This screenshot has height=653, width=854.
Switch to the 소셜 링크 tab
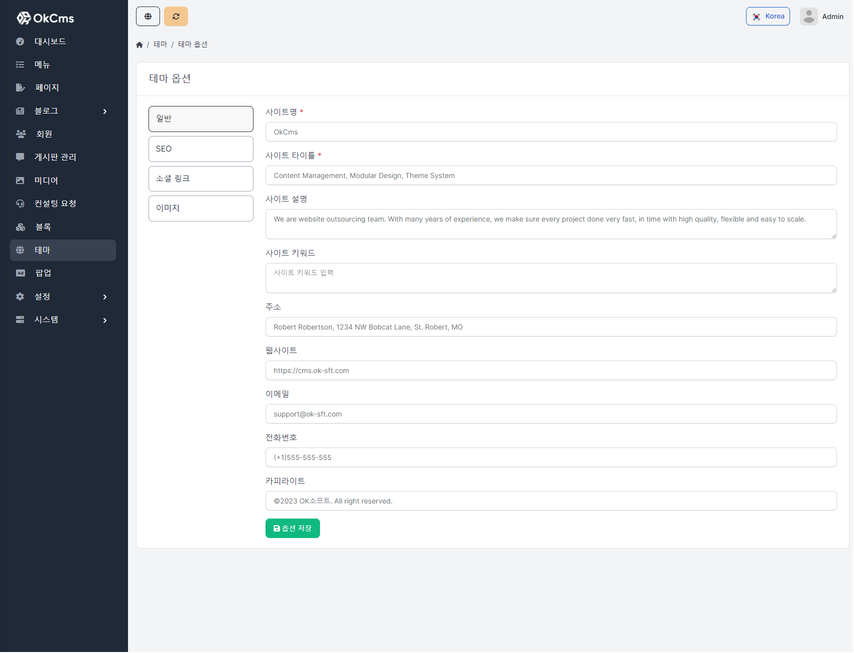[201, 179]
